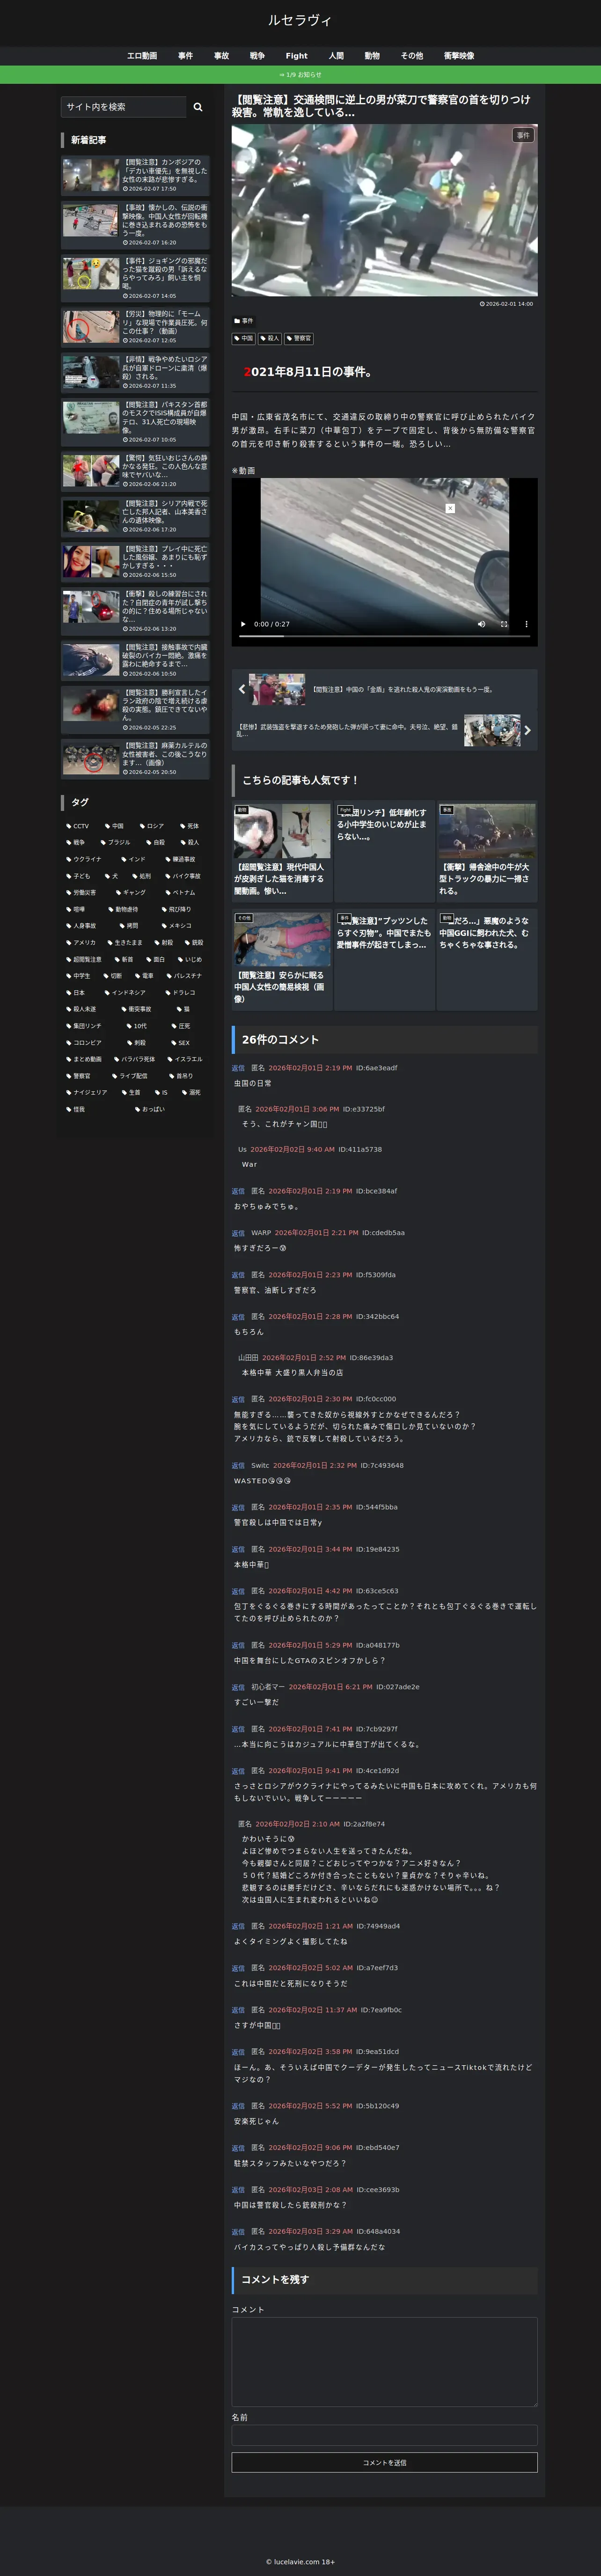Screen dimensions: 601x2576
Task: Open the シリア内戦 sidebar article
Action: (135, 516)
